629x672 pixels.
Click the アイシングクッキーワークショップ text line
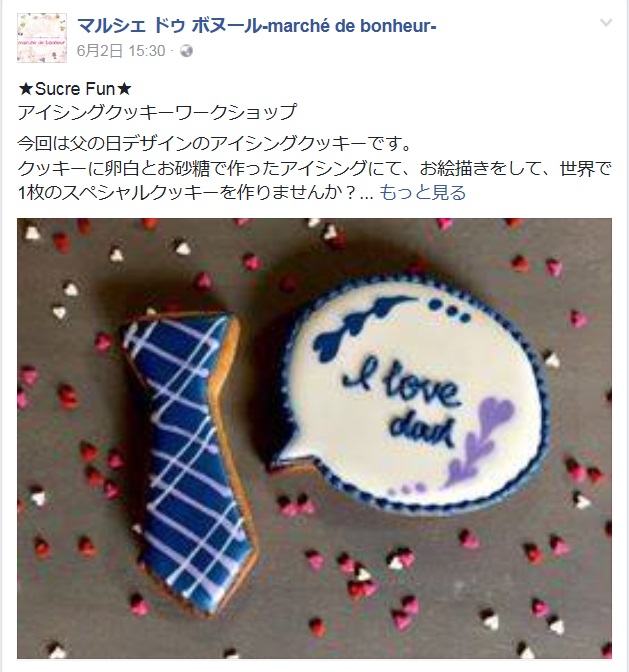[156, 112]
